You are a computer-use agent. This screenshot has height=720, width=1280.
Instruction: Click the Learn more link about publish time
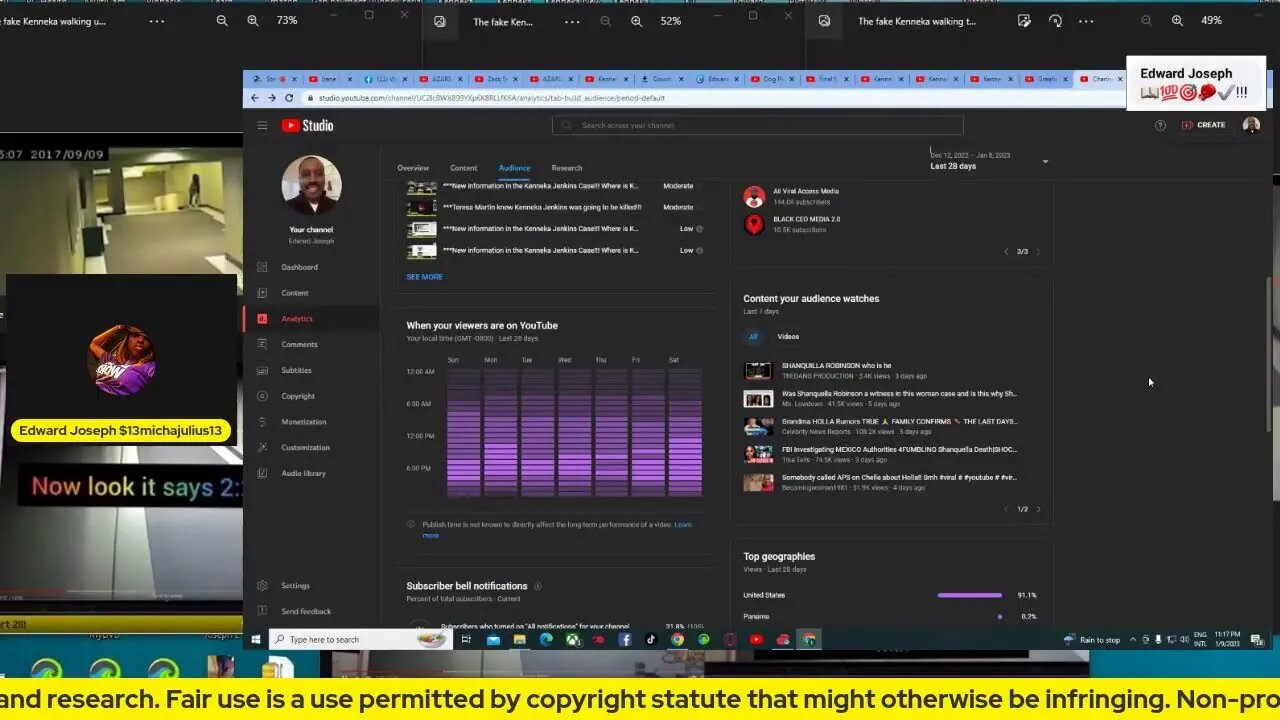pyautogui.click(x=682, y=524)
